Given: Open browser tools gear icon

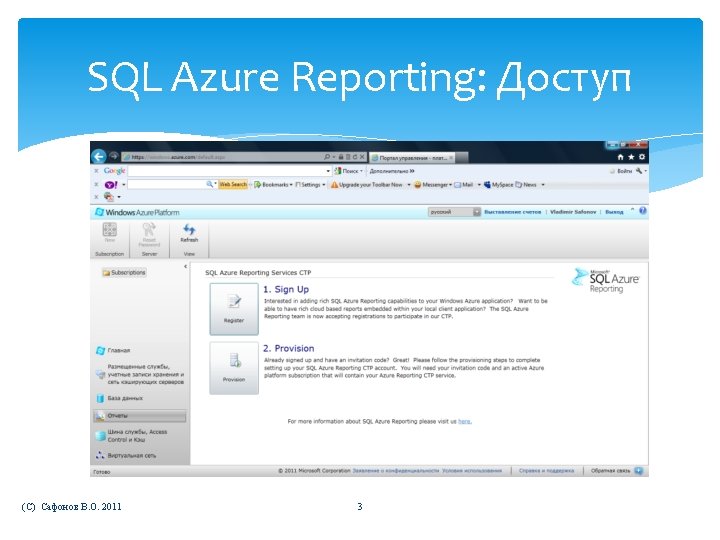Looking at the screenshot, I should tap(641, 157).
